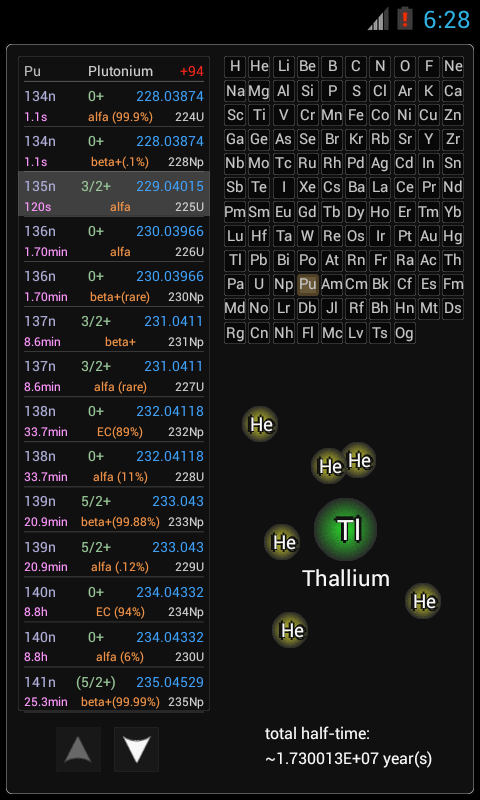Select the Am element cell
This screenshot has height=800, width=480.
tap(332, 284)
